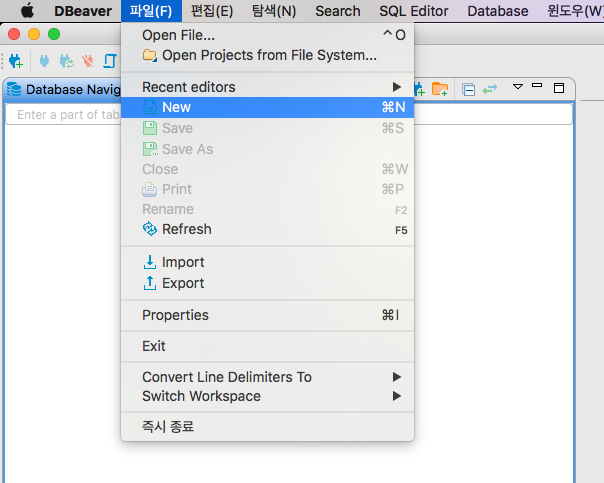Click the Connect plug icon in toolbar
This screenshot has width=604, height=483.
[x=44, y=61]
